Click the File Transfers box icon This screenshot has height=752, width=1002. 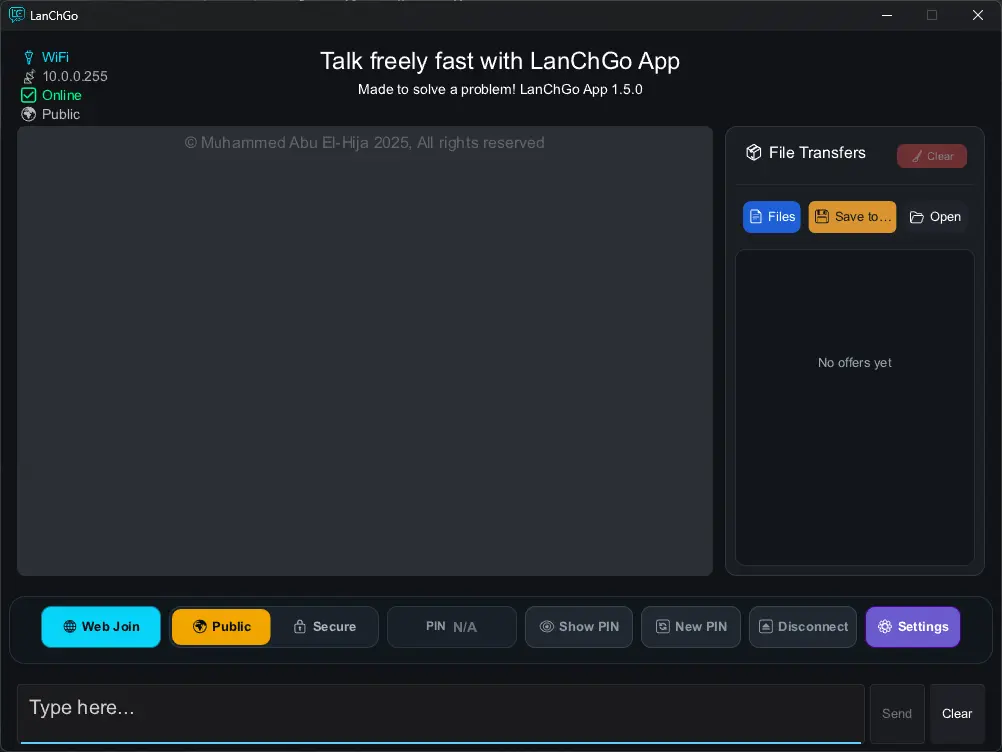(x=753, y=153)
